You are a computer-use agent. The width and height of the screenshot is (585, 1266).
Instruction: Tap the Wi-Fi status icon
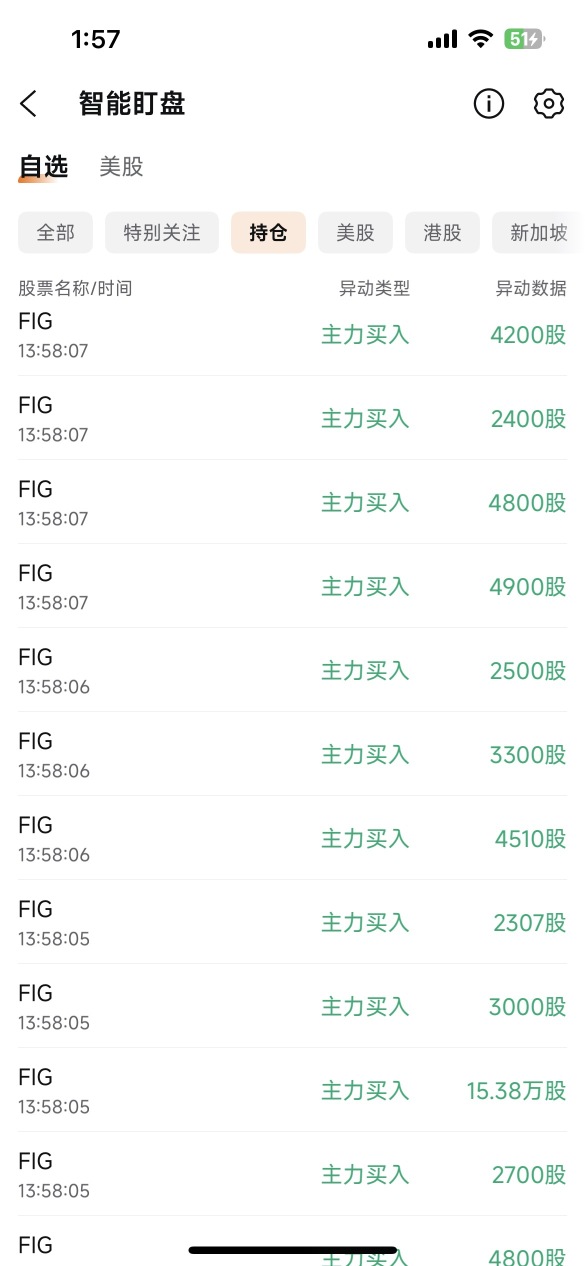(481, 39)
